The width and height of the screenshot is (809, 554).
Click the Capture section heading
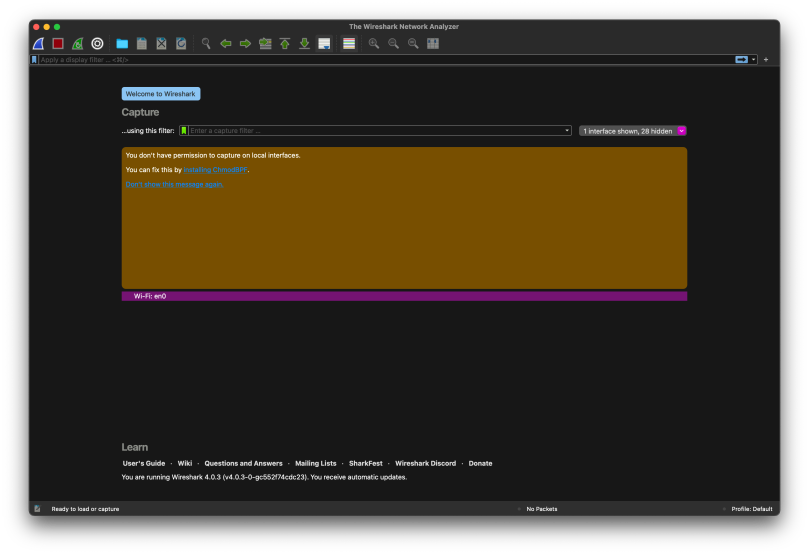click(x=140, y=112)
